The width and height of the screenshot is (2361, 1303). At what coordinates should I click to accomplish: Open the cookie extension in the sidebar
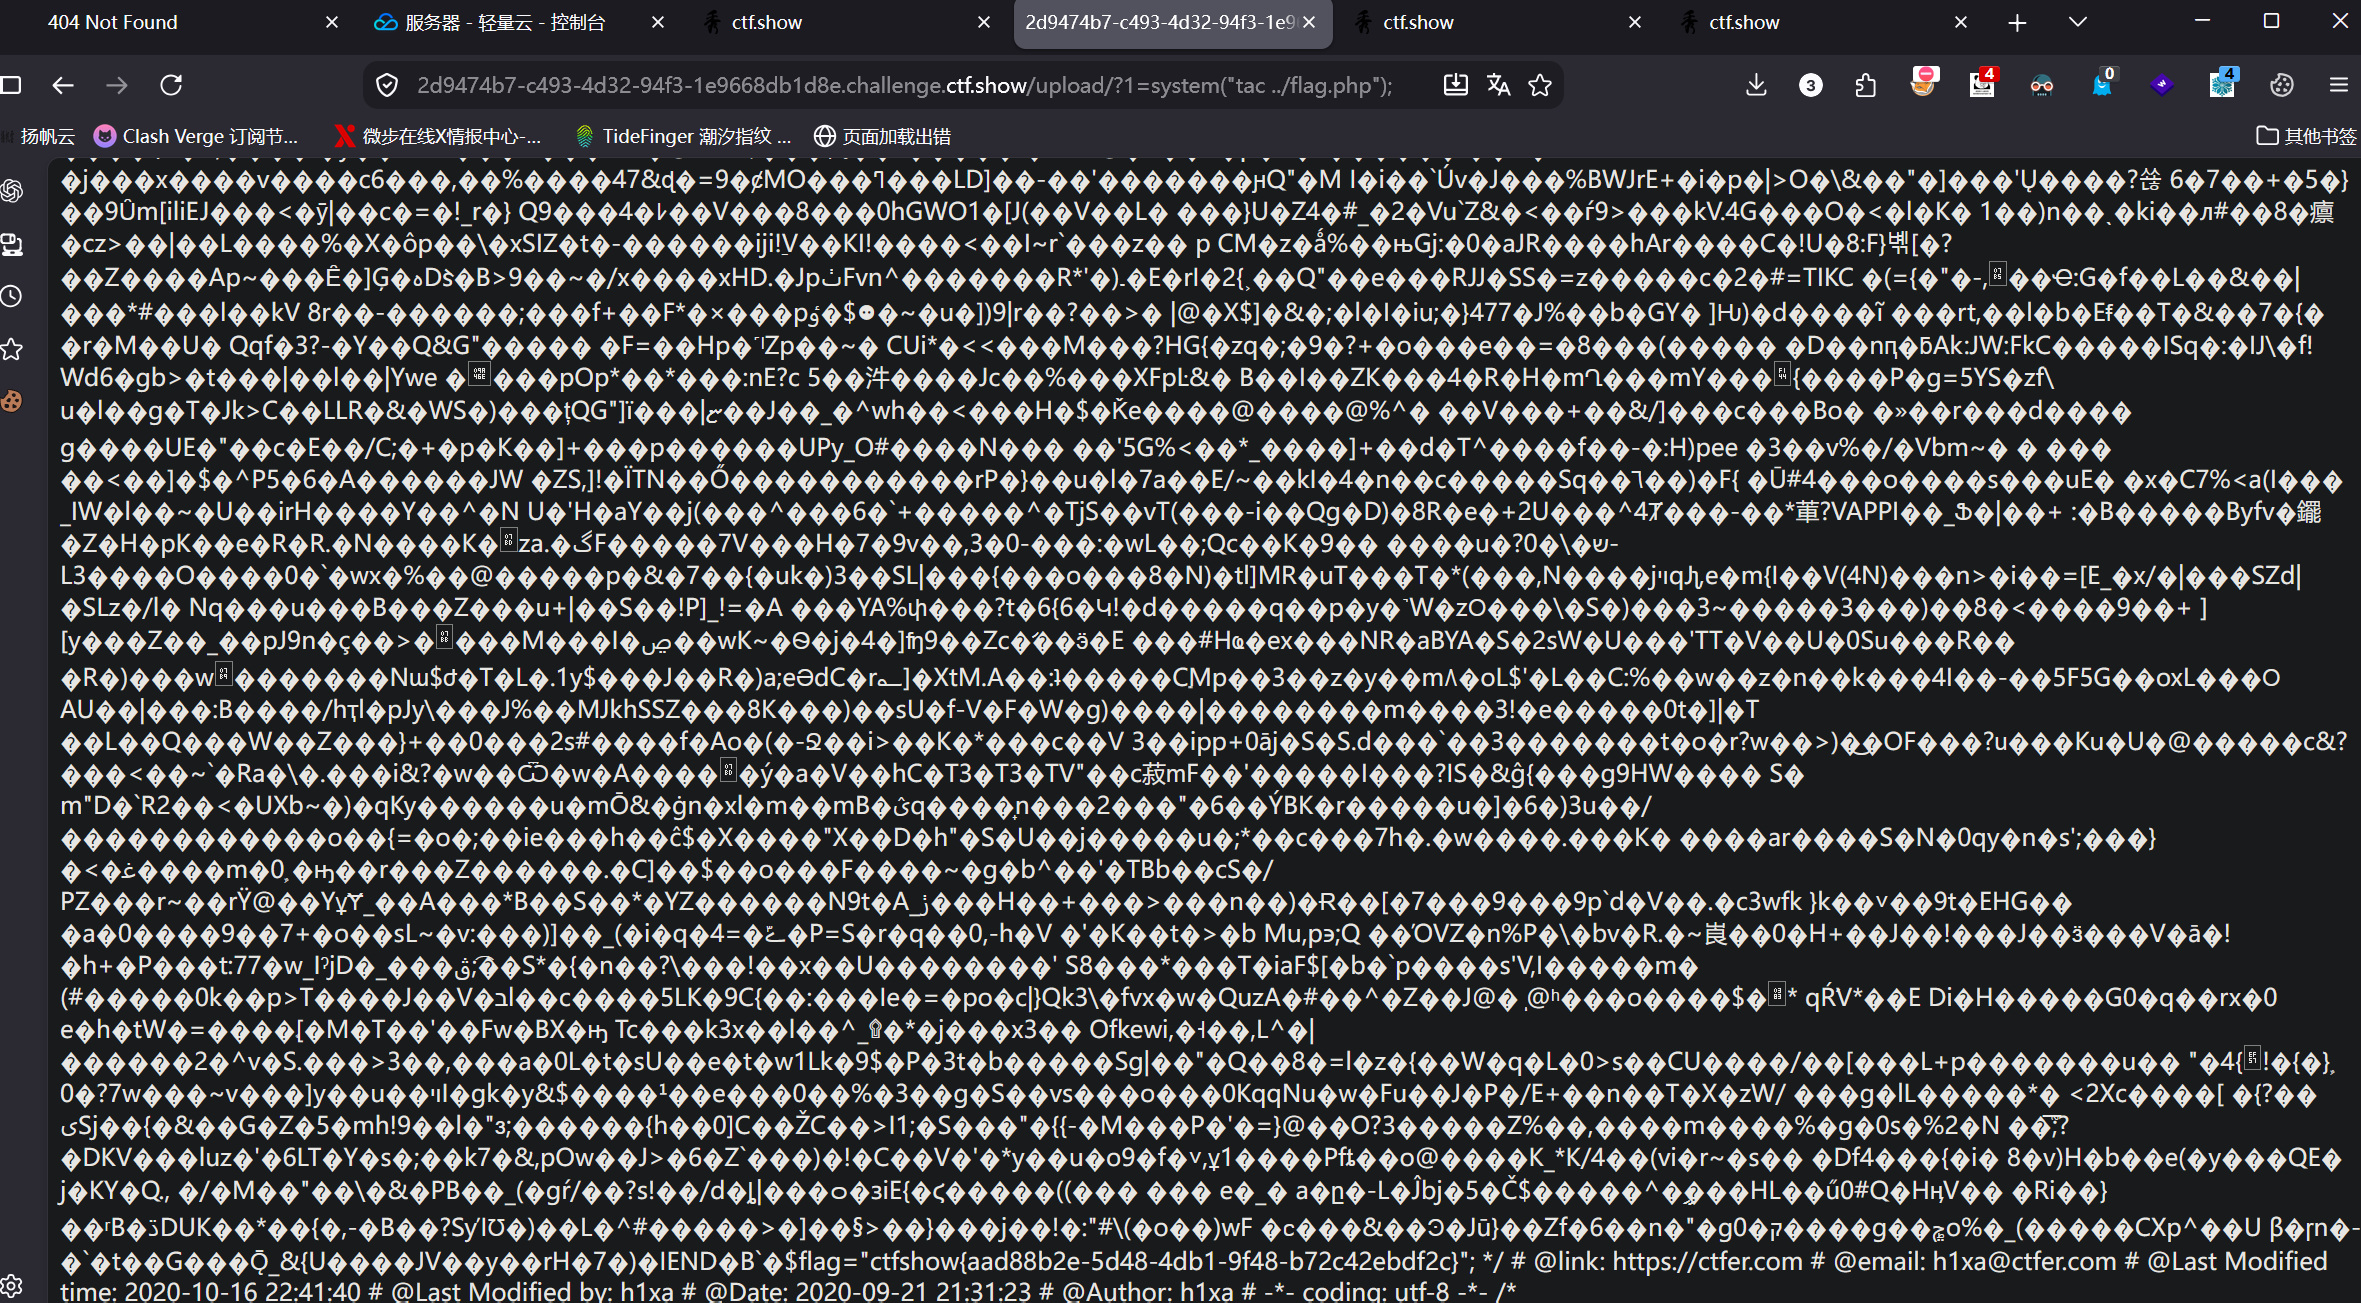pos(12,401)
